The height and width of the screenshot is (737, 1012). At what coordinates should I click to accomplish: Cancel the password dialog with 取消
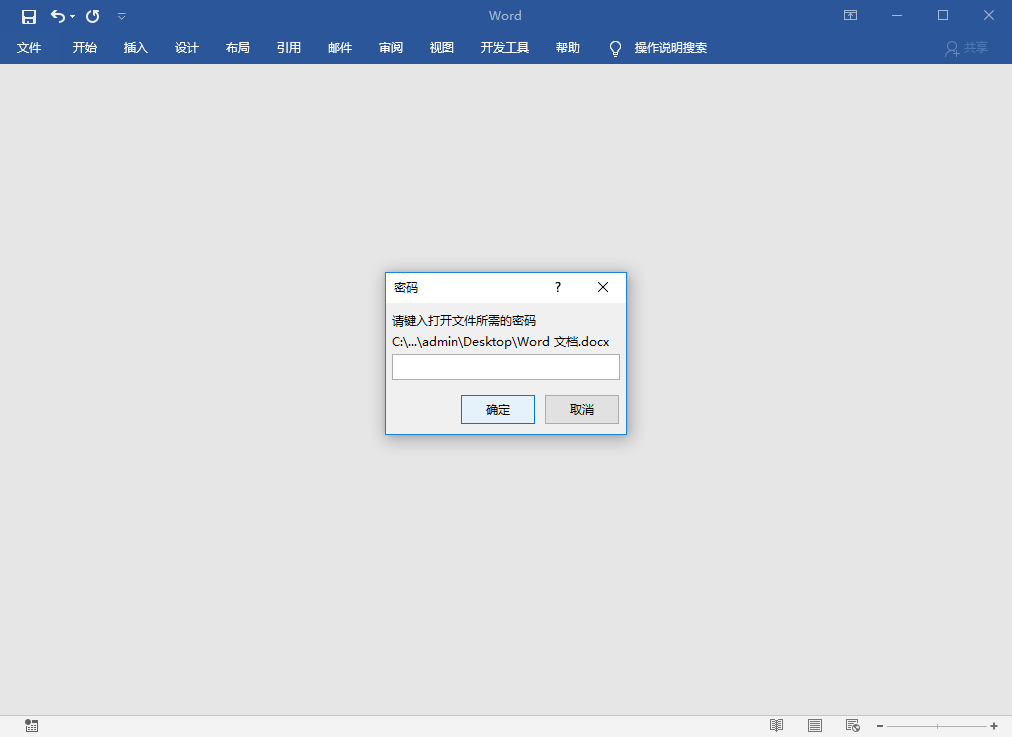(582, 409)
